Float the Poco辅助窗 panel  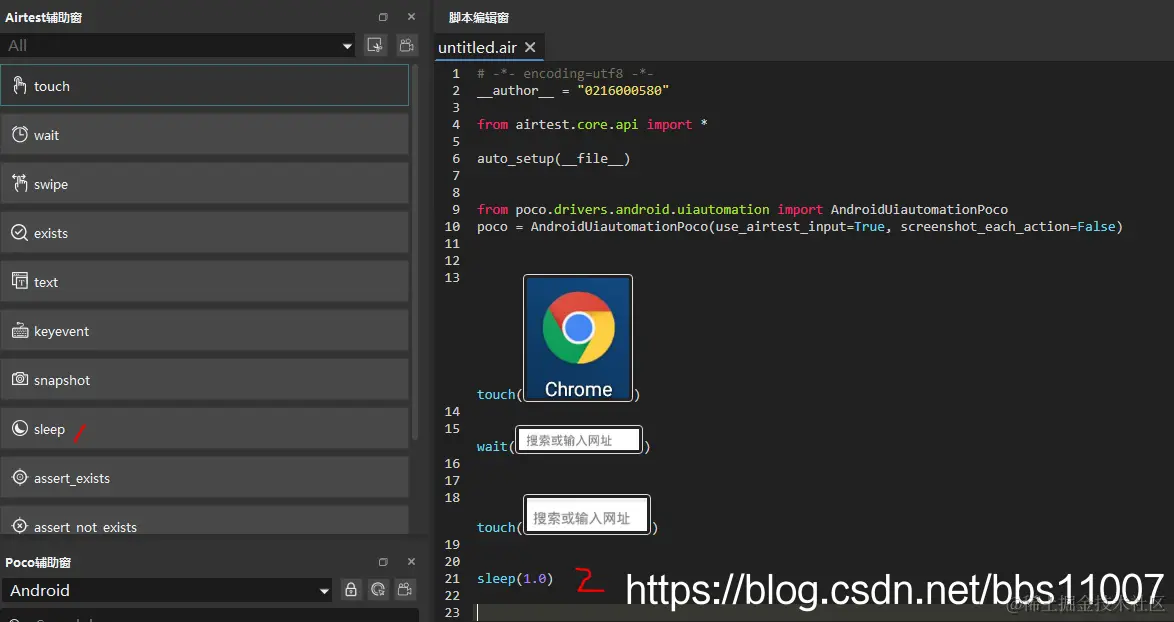click(383, 562)
